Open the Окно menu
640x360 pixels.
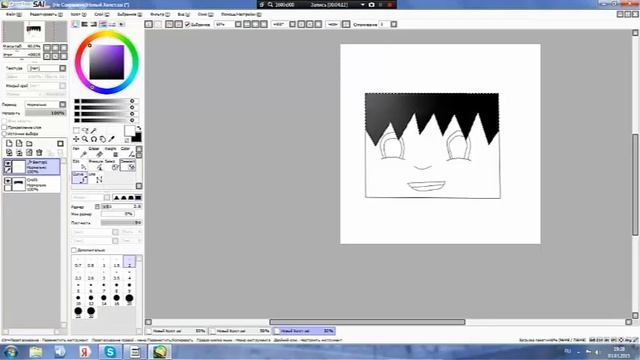click(205, 14)
